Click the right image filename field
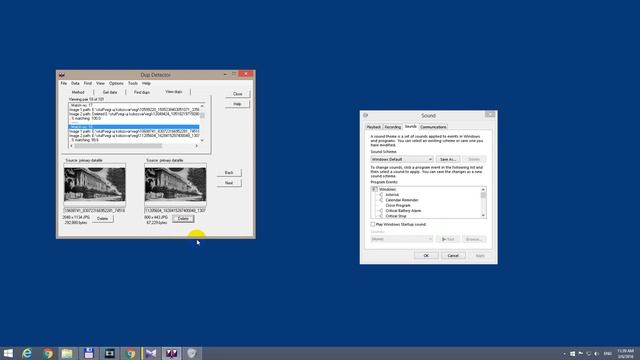 point(175,211)
